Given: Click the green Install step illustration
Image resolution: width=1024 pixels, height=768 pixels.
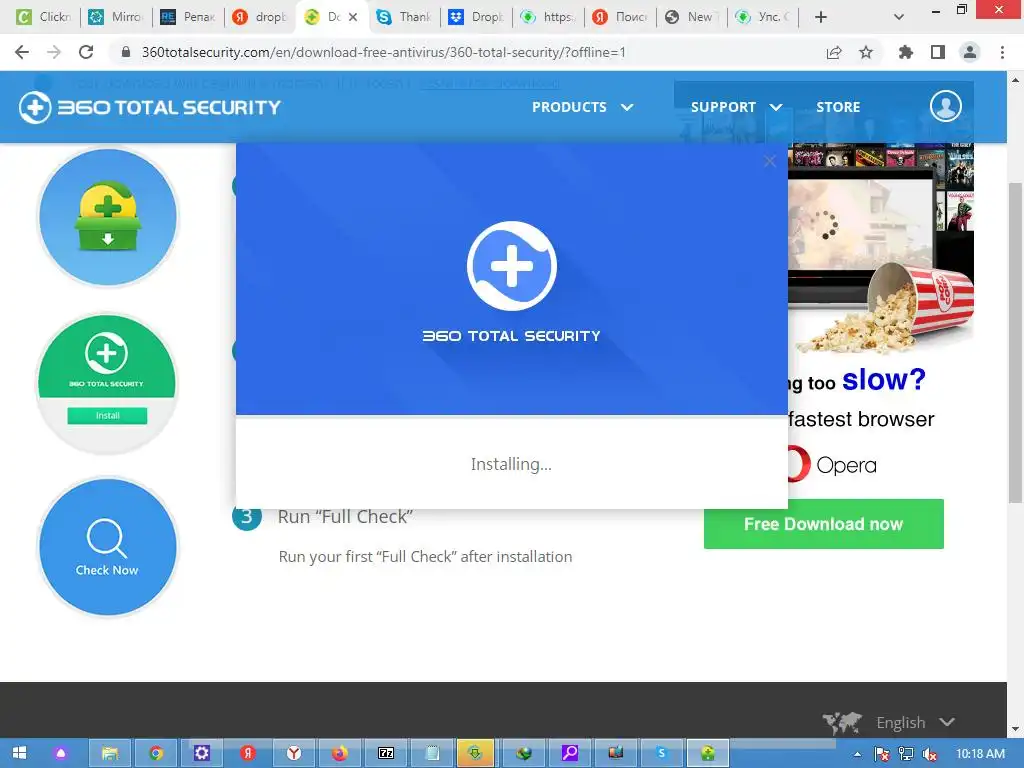Looking at the screenshot, I should pos(107,383).
